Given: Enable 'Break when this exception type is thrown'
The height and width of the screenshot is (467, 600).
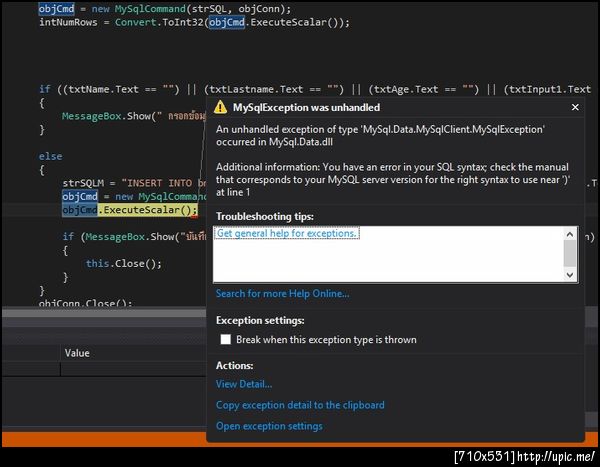Looking at the screenshot, I should click(x=226, y=339).
